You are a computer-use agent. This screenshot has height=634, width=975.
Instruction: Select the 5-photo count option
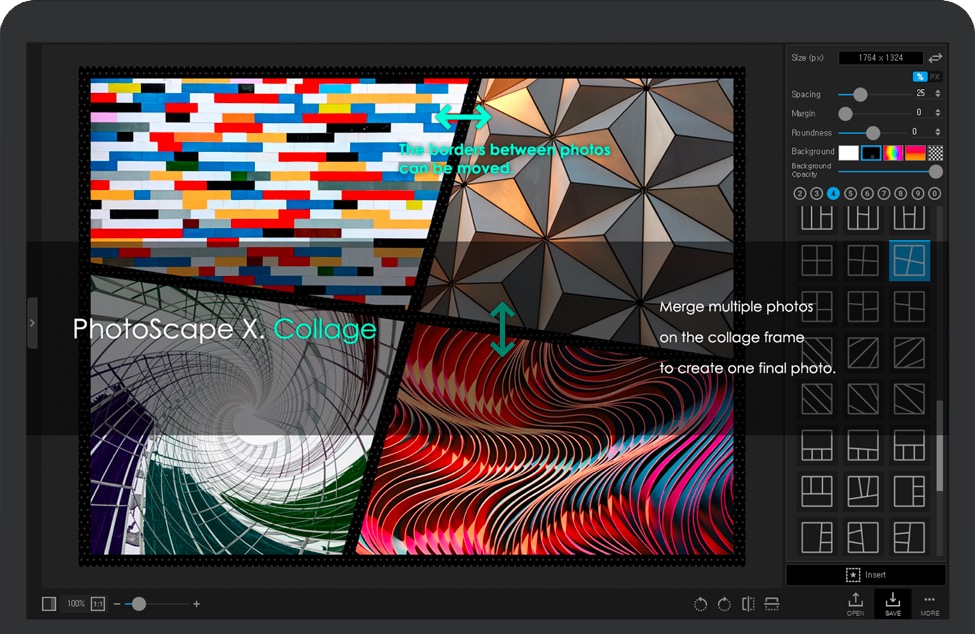[x=850, y=193]
